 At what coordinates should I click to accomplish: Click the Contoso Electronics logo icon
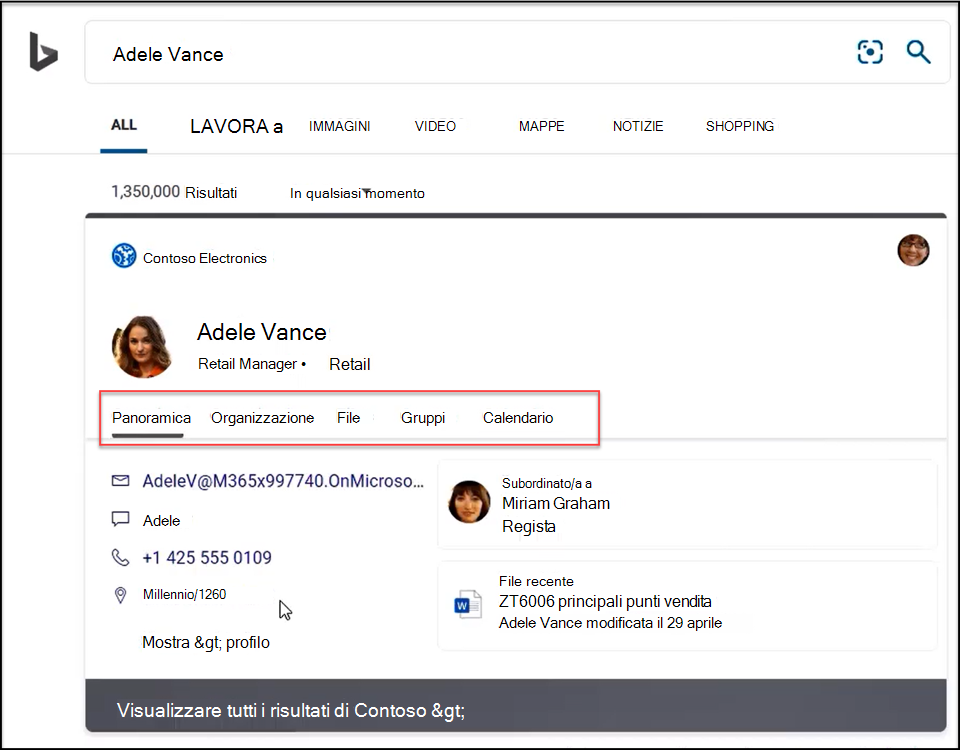click(x=124, y=256)
